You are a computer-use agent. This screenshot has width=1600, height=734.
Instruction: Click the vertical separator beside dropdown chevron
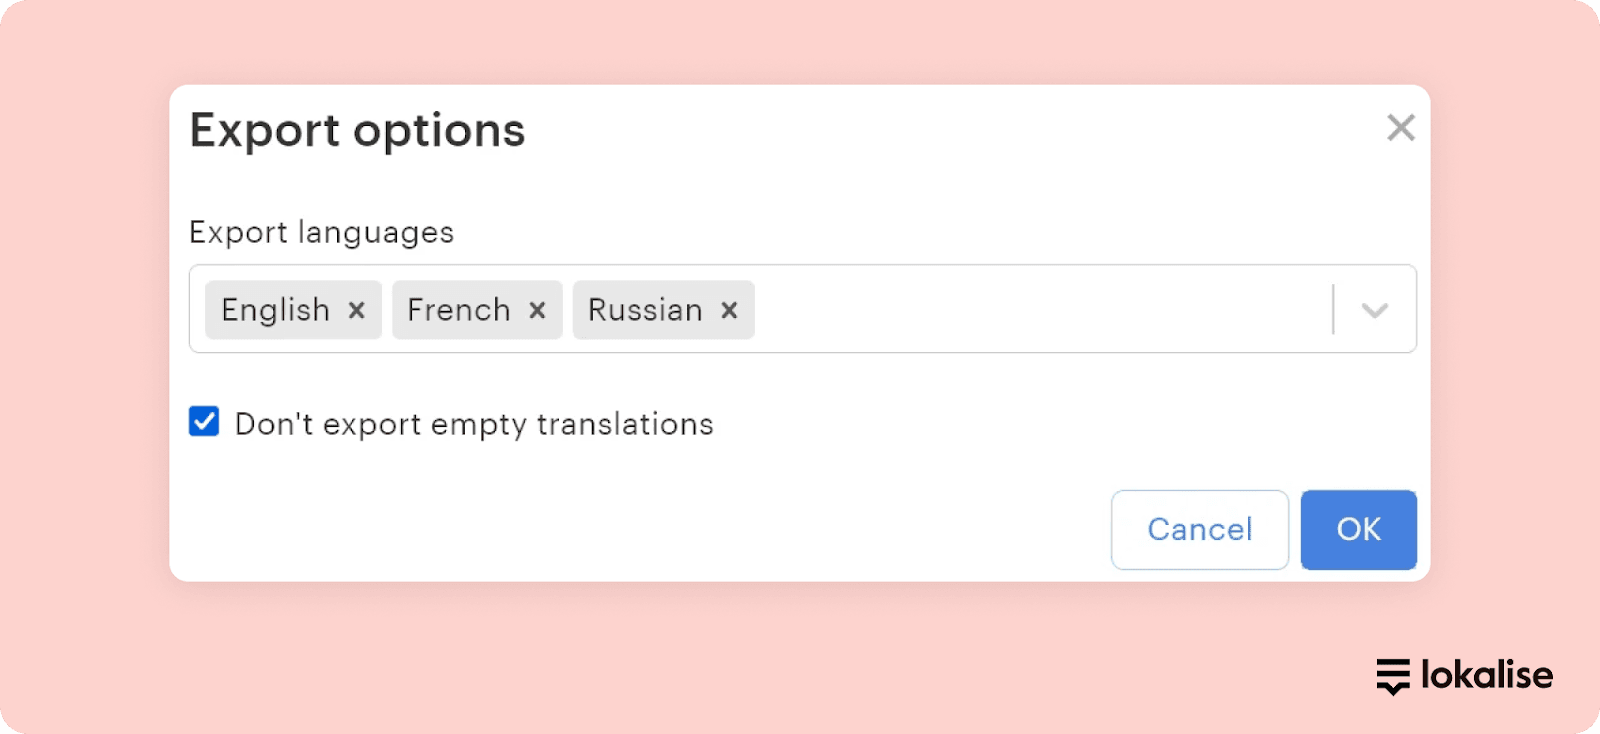pyautogui.click(x=1333, y=310)
